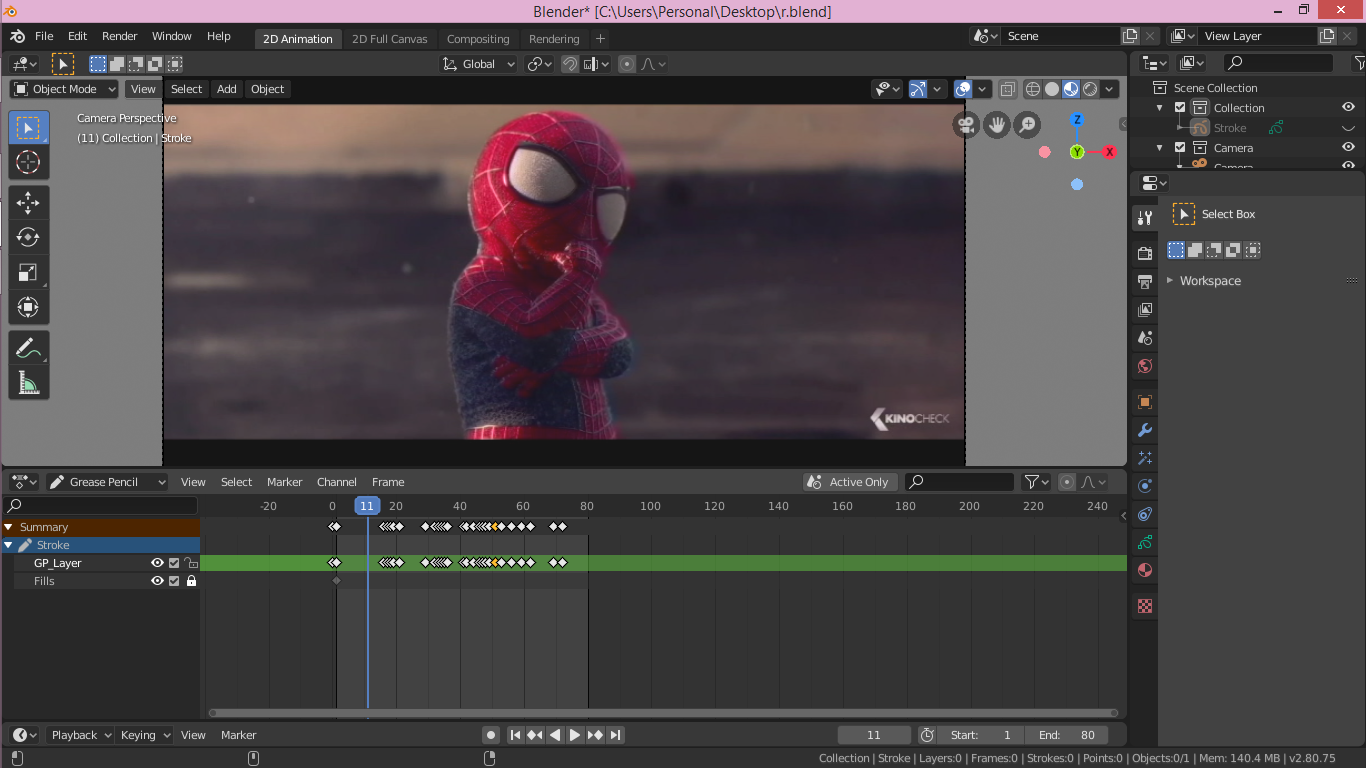Image resolution: width=1366 pixels, height=768 pixels.
Task: Select the Measure tool in the toolbar
Action: tap(28, 381)
